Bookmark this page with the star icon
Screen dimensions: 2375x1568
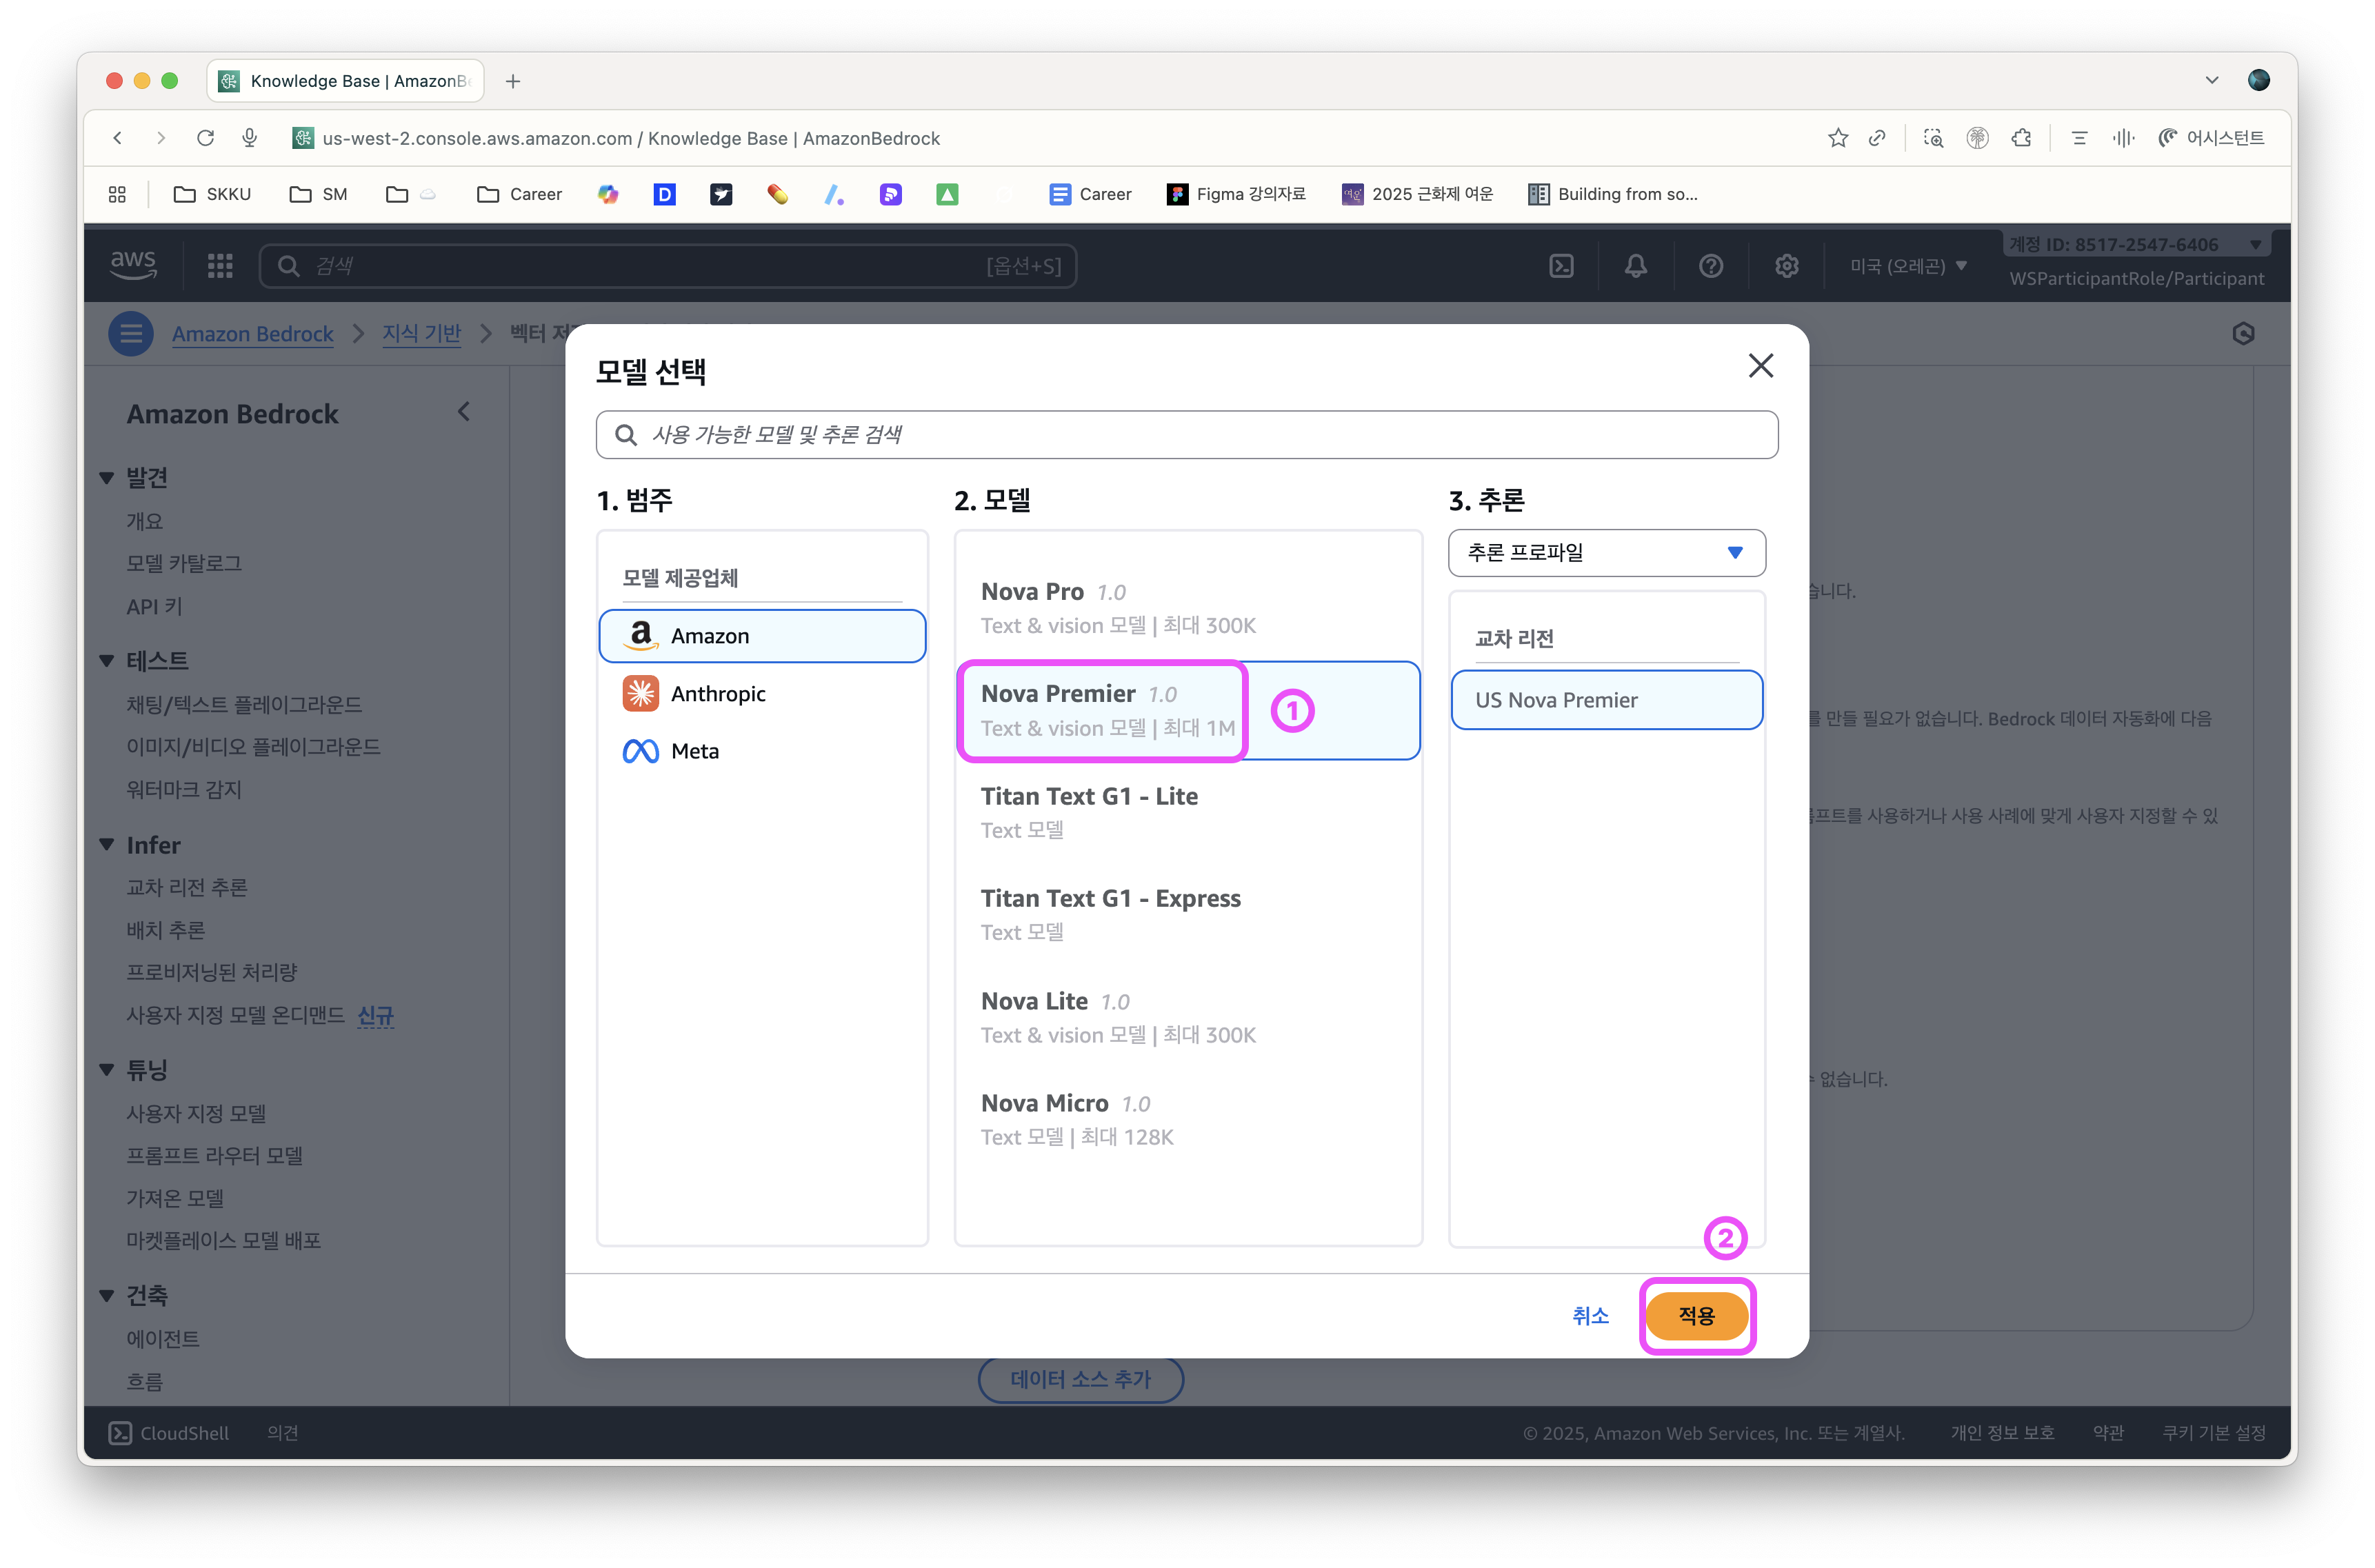(1838, 138)
